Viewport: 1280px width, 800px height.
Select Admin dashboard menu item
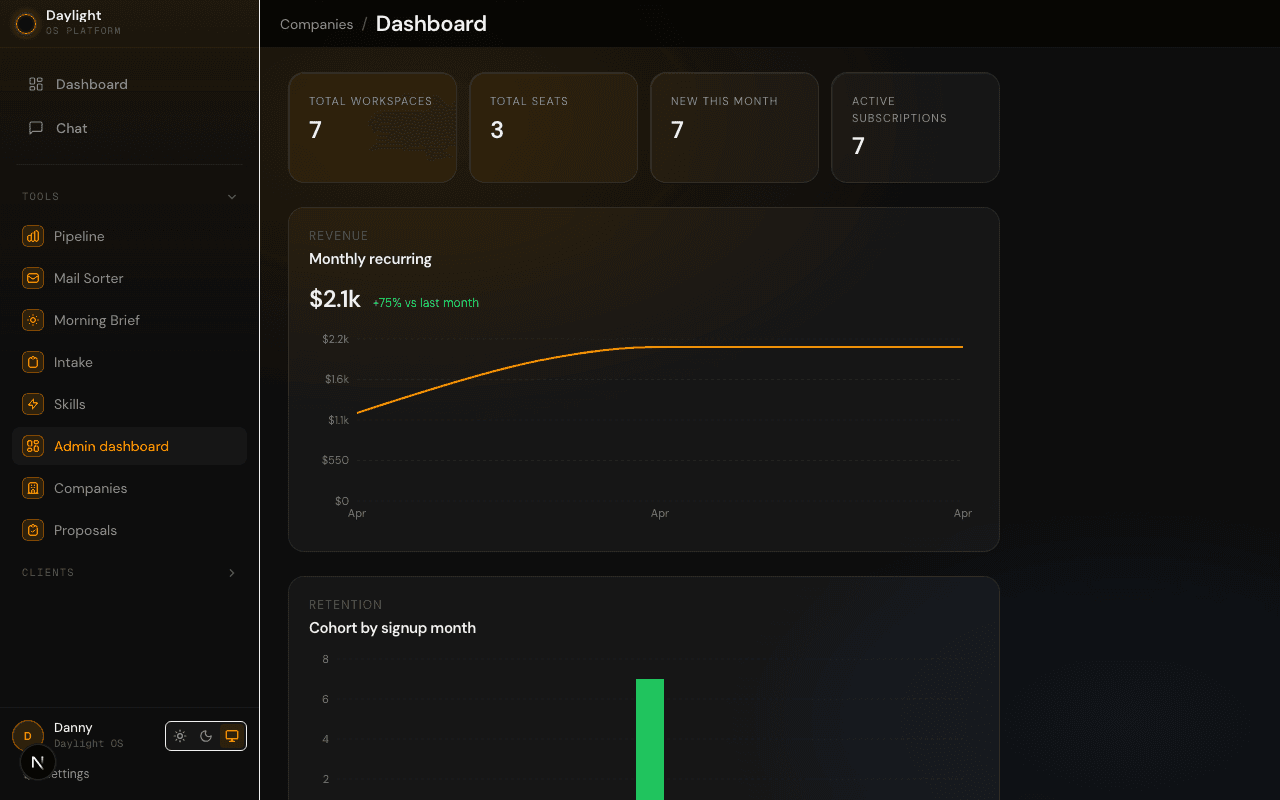click(x=130, y=446)
